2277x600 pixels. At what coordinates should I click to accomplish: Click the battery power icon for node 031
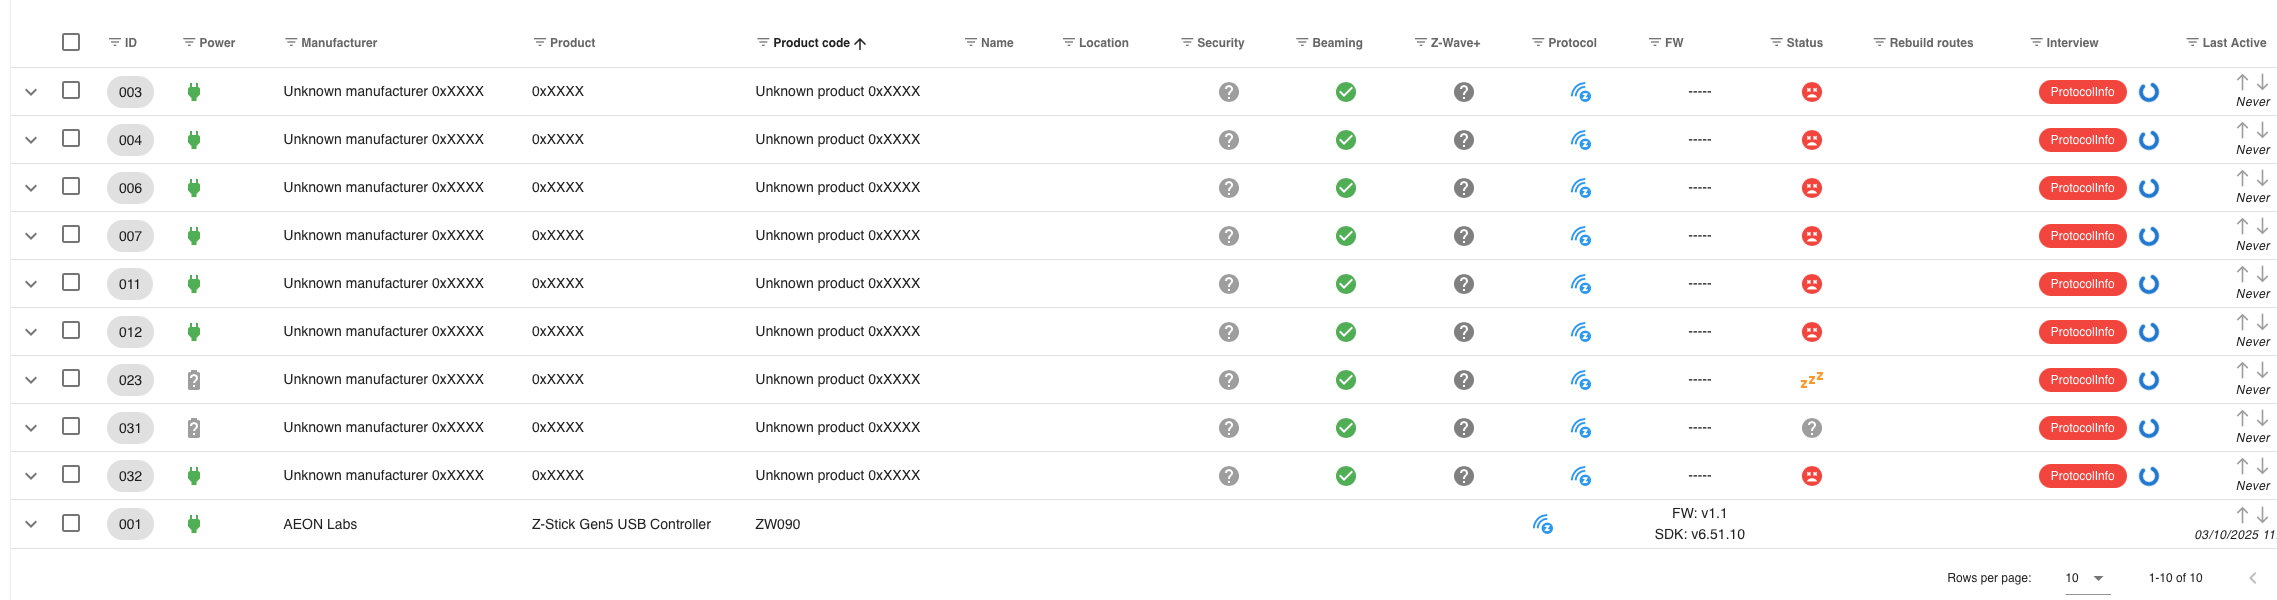(x=194, y=428)
